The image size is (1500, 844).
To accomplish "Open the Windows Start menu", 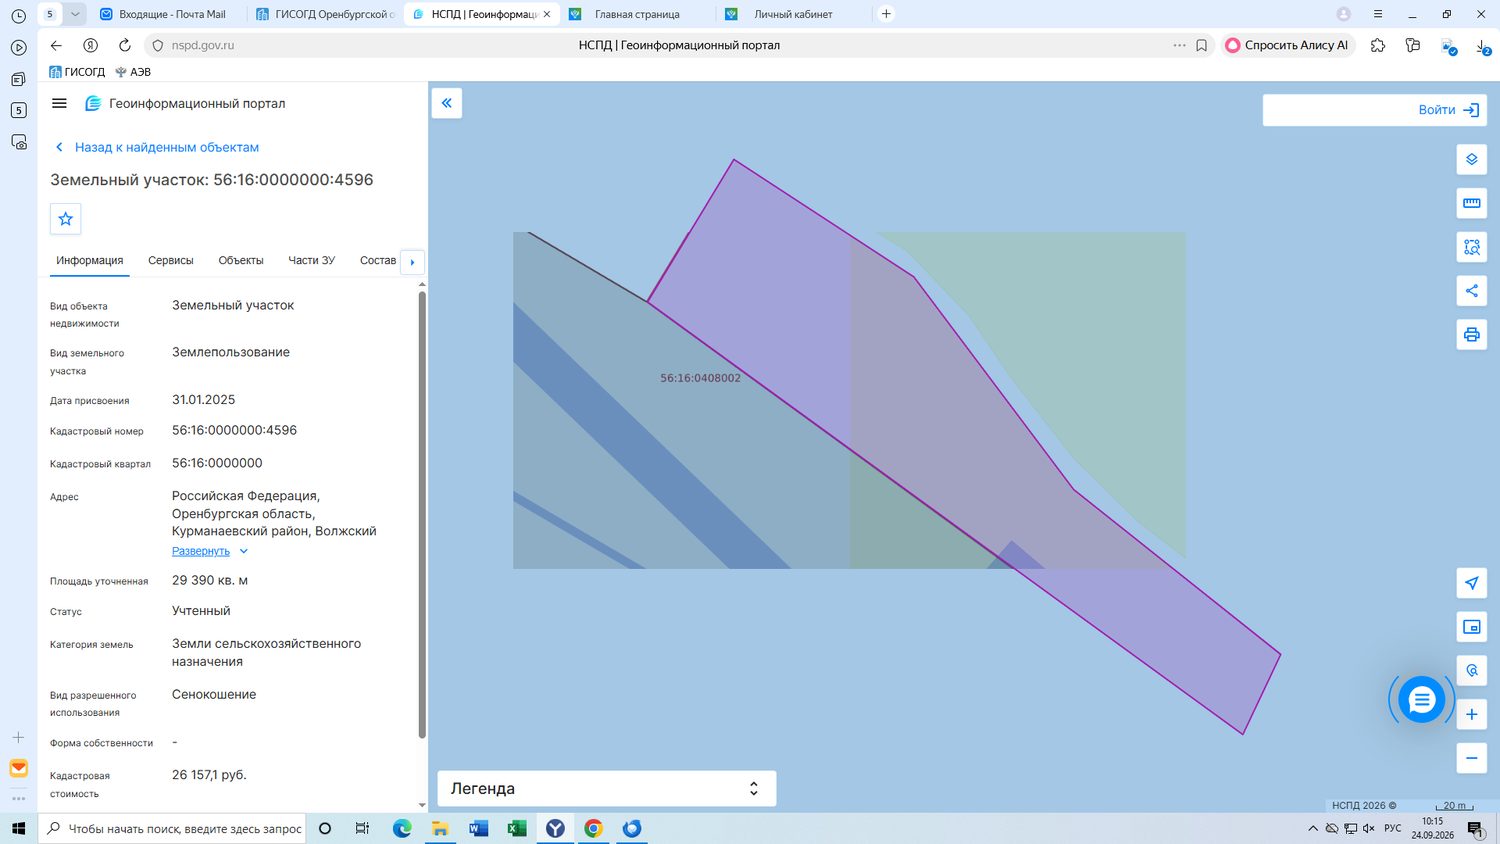I will point(18,829).
